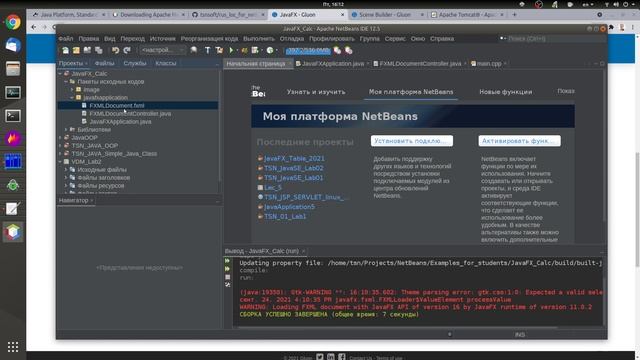Select FXMLDocument.fxml in project tree
The image size is (640, 360).
point(117,106)
